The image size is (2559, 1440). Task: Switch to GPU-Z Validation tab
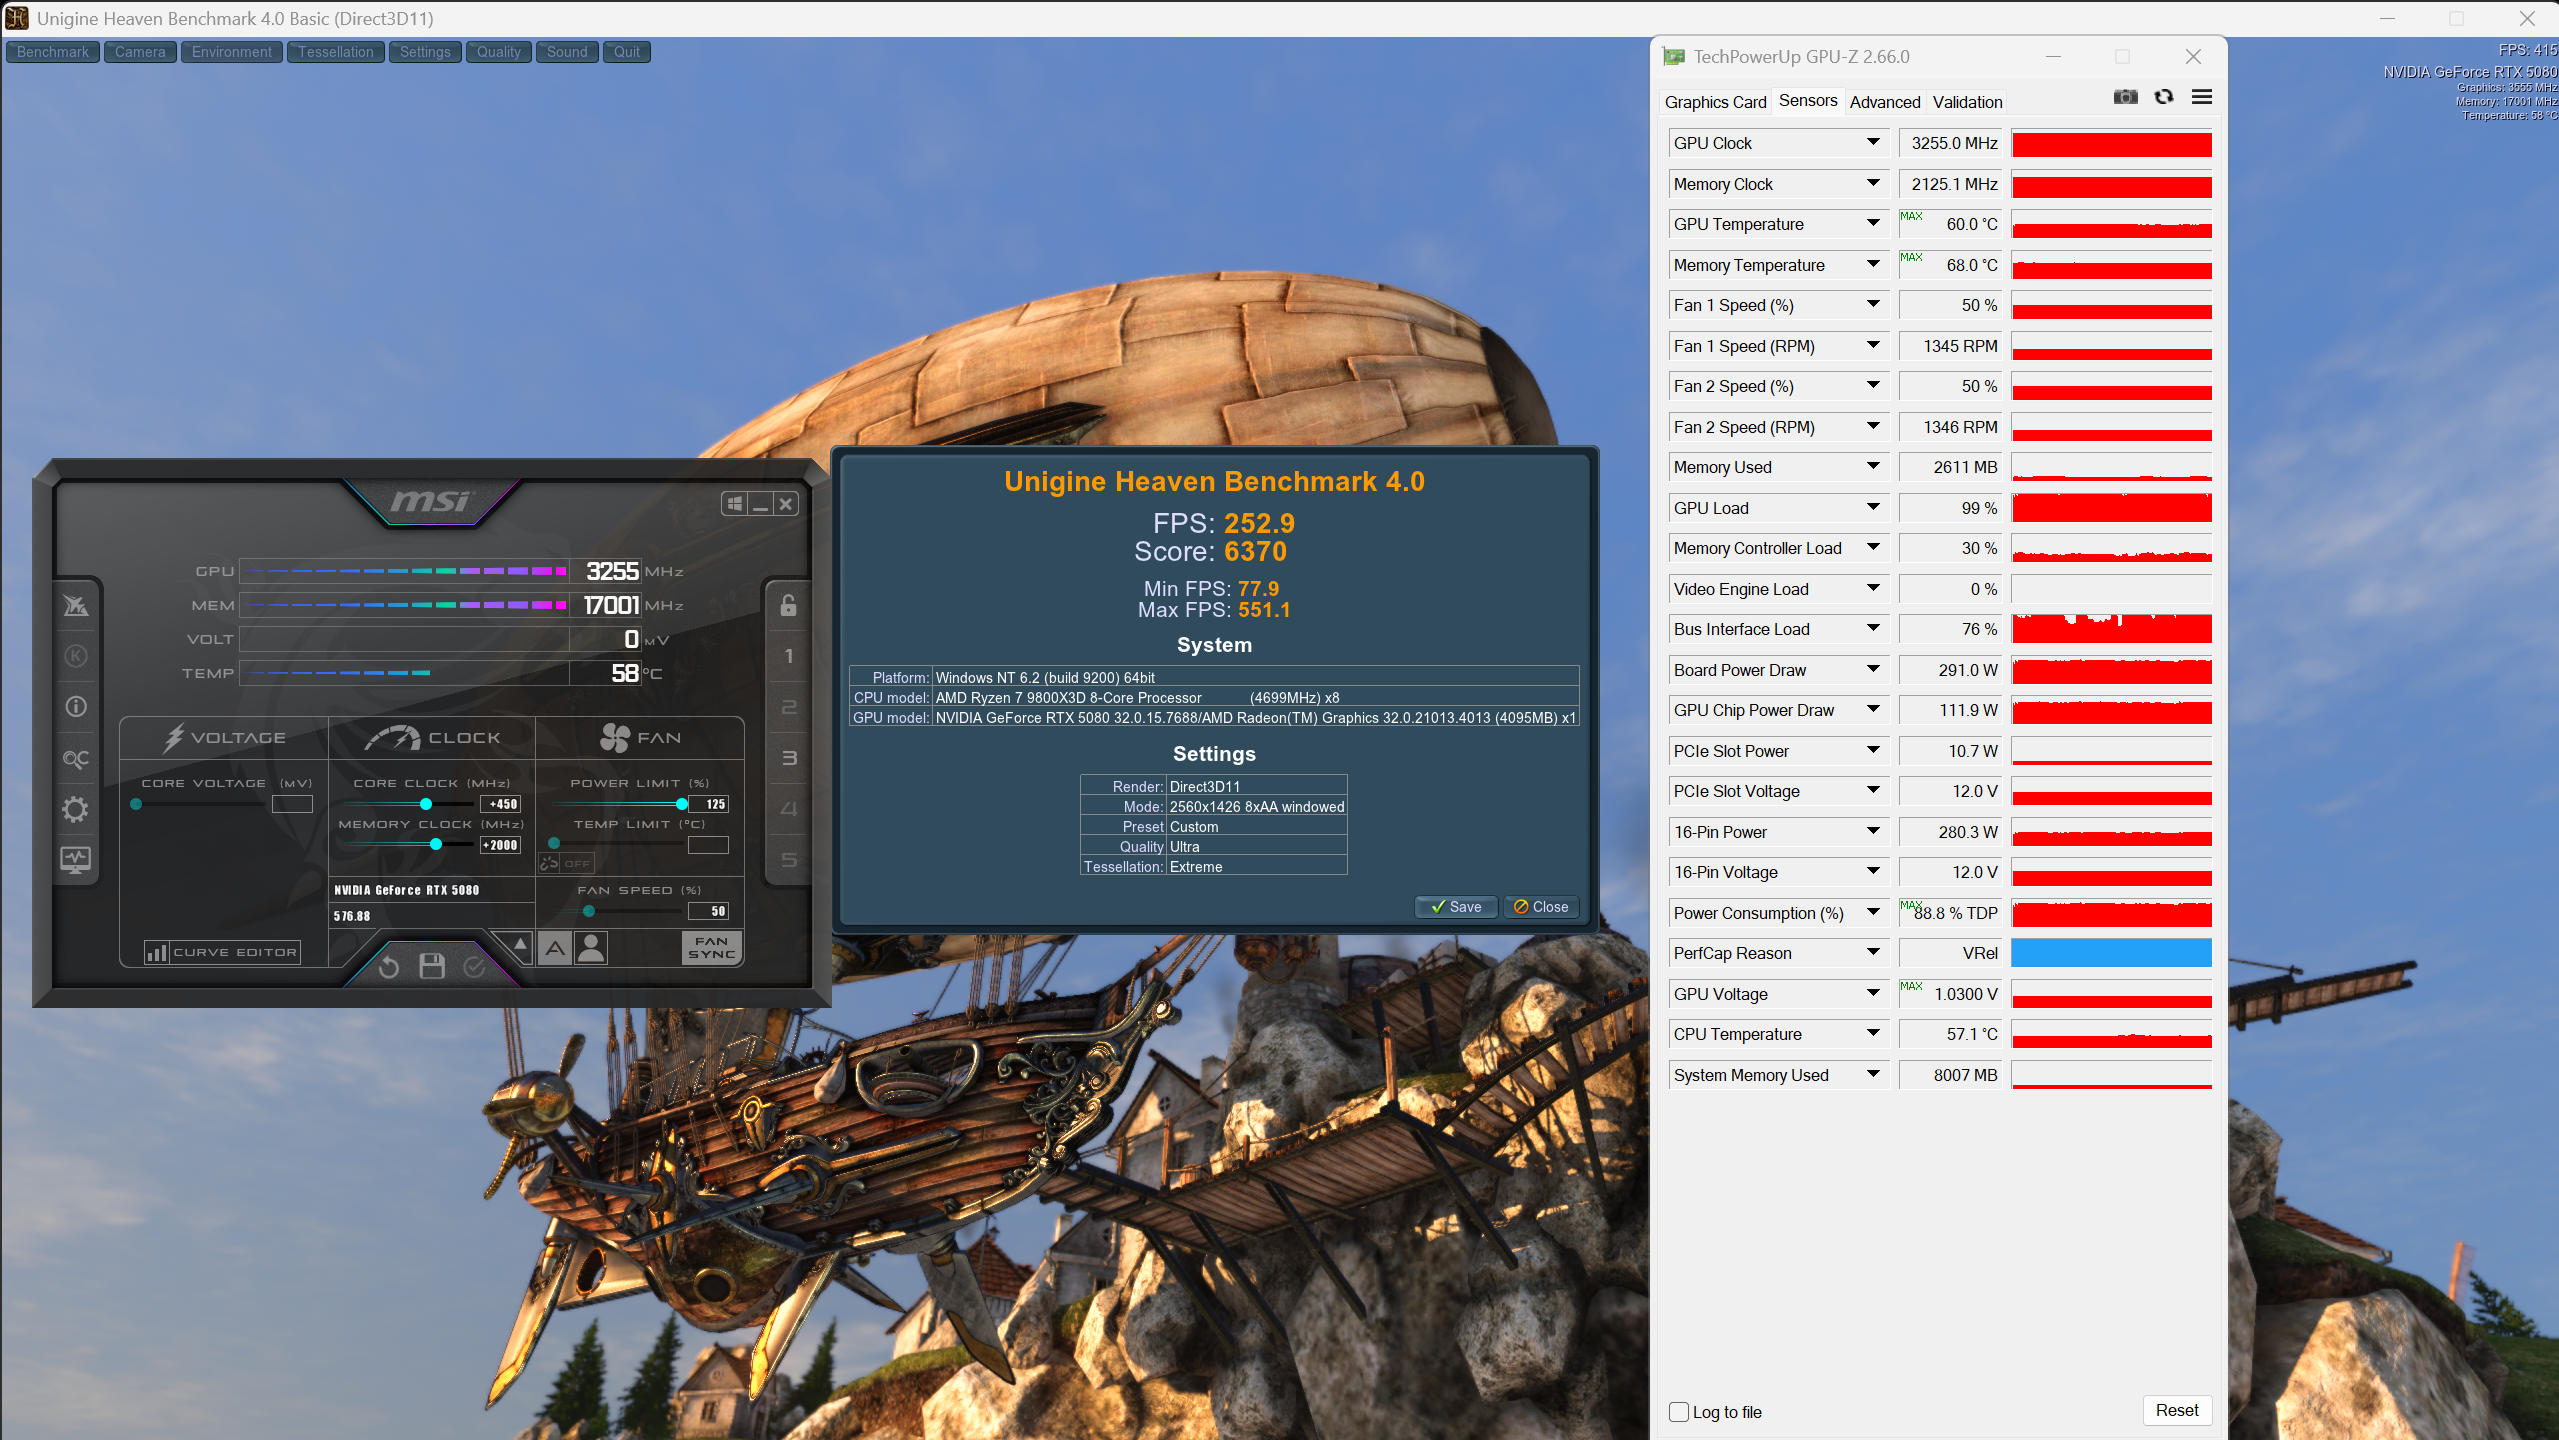1967,102
